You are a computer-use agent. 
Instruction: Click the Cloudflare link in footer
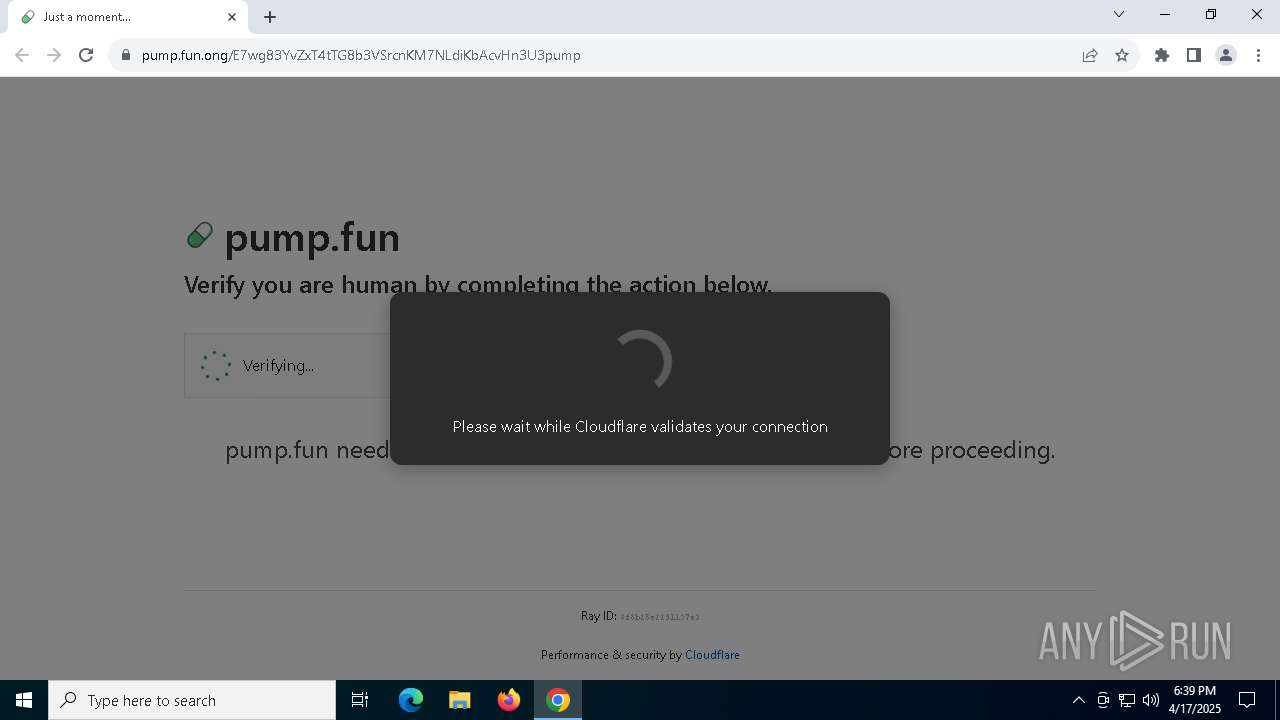[x=712, y=655]
